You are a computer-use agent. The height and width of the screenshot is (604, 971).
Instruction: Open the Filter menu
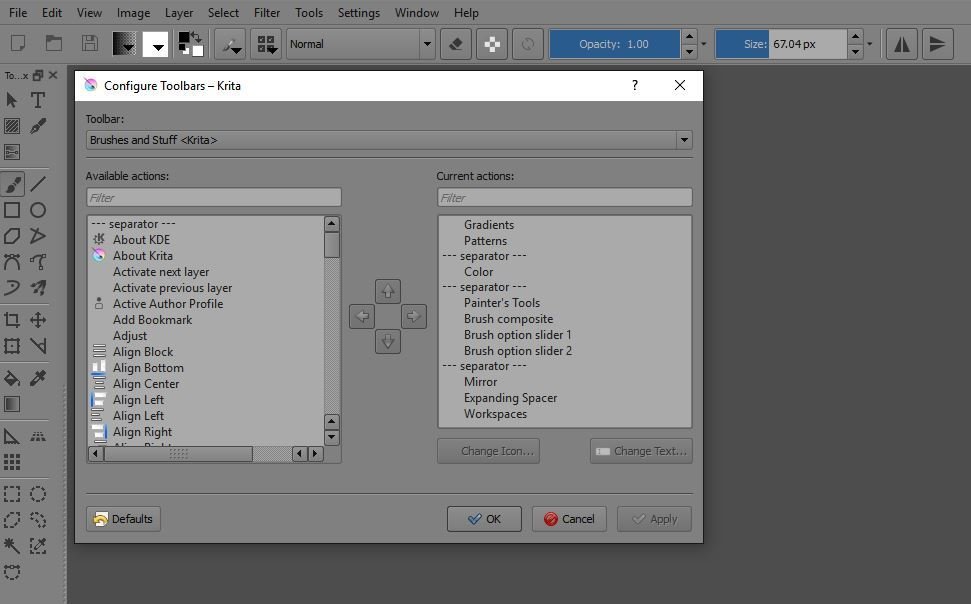point(267,12)
